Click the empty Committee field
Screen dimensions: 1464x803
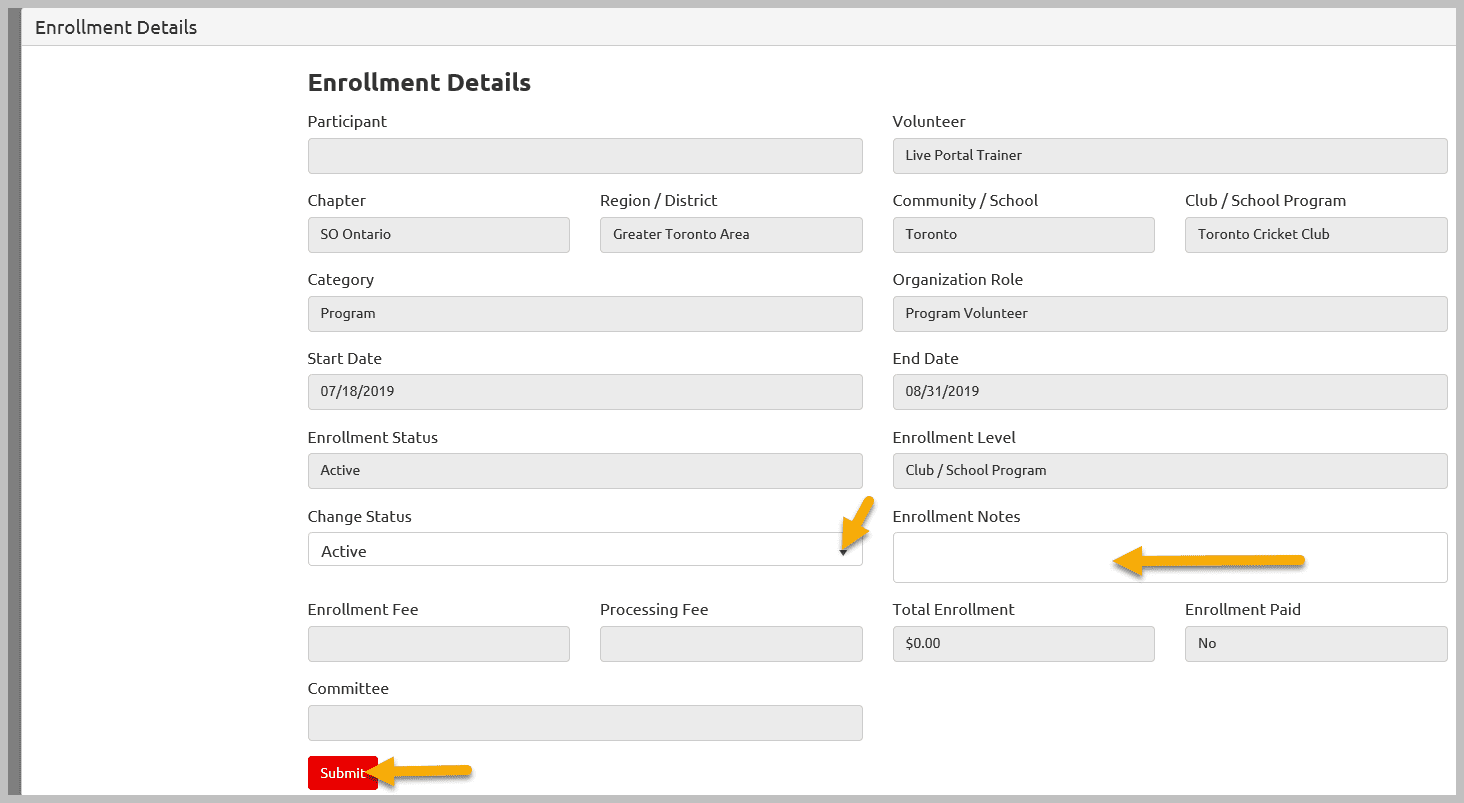click(585, 723)
